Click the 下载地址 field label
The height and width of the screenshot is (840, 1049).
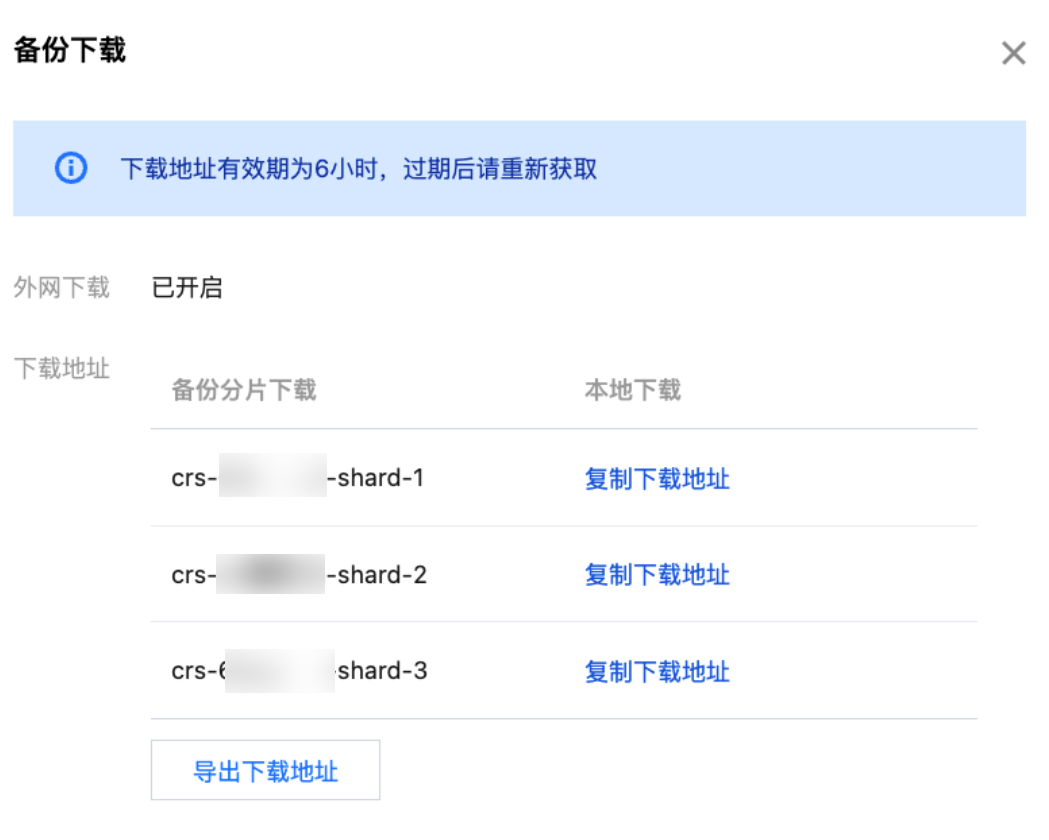(x=61, y=369)
